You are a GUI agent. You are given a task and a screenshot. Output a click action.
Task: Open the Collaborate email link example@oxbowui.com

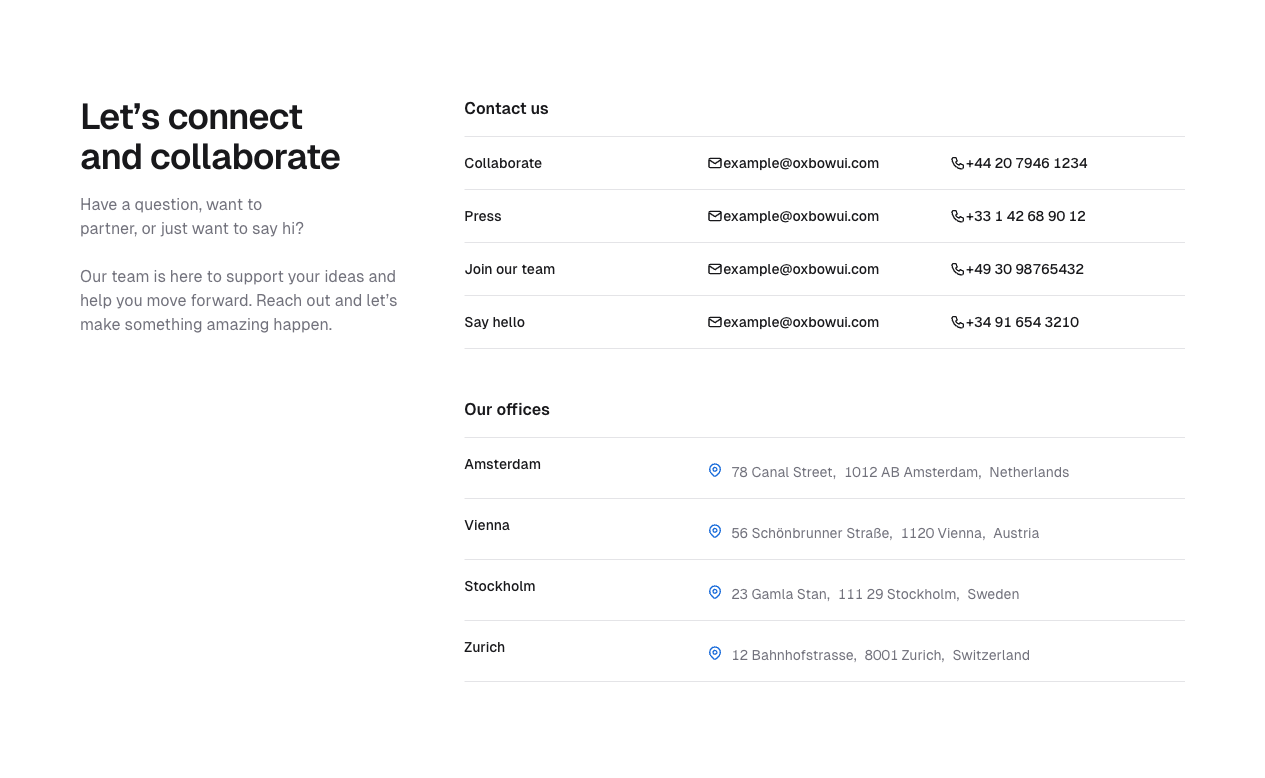tap(800, 163)
